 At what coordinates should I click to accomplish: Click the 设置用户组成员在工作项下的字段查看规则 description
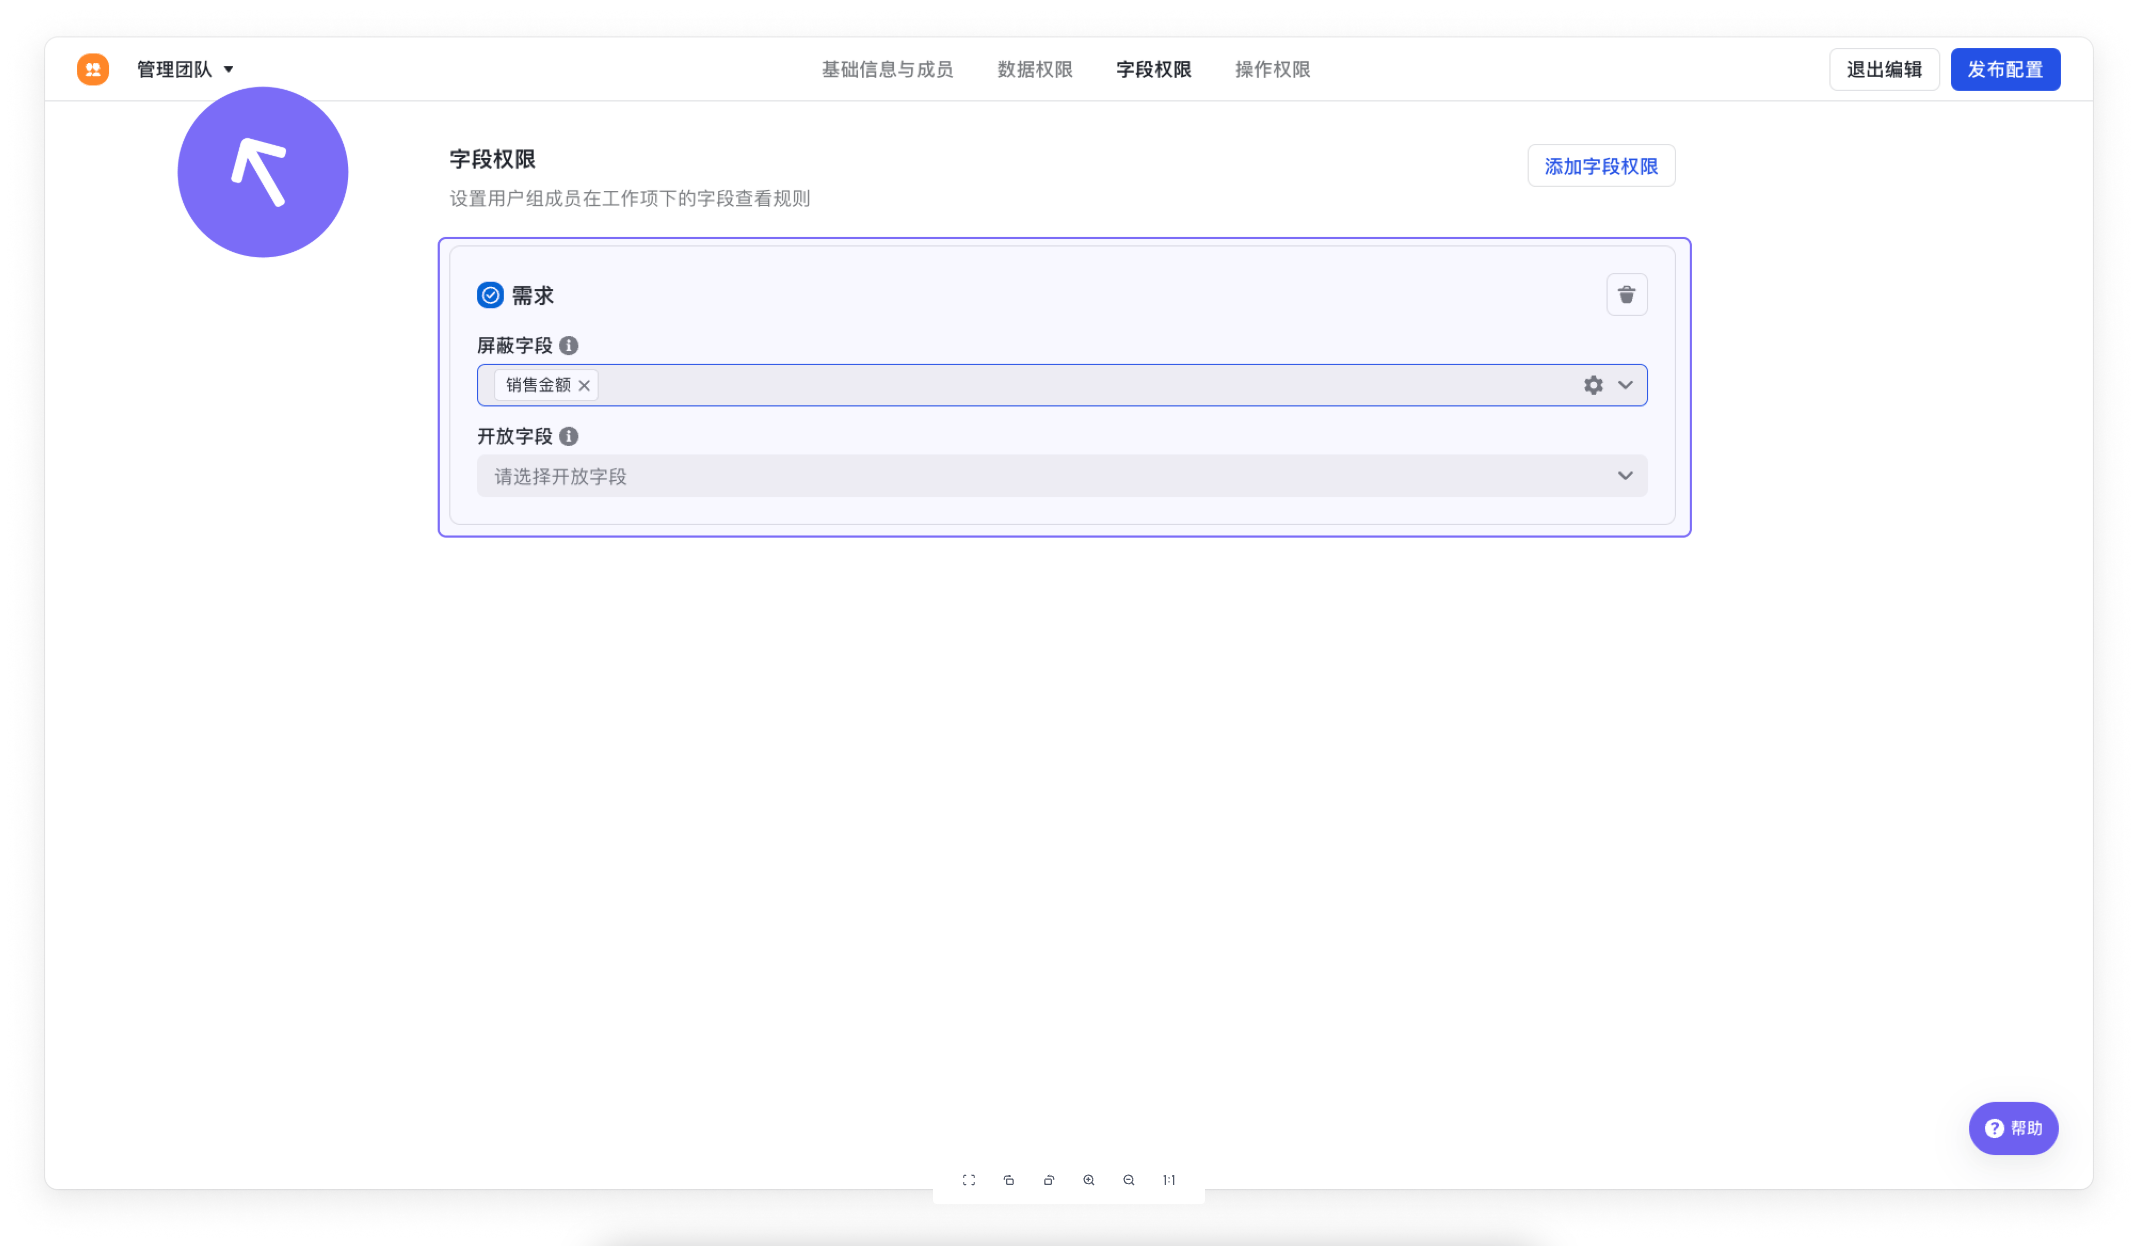click(630, 198)
